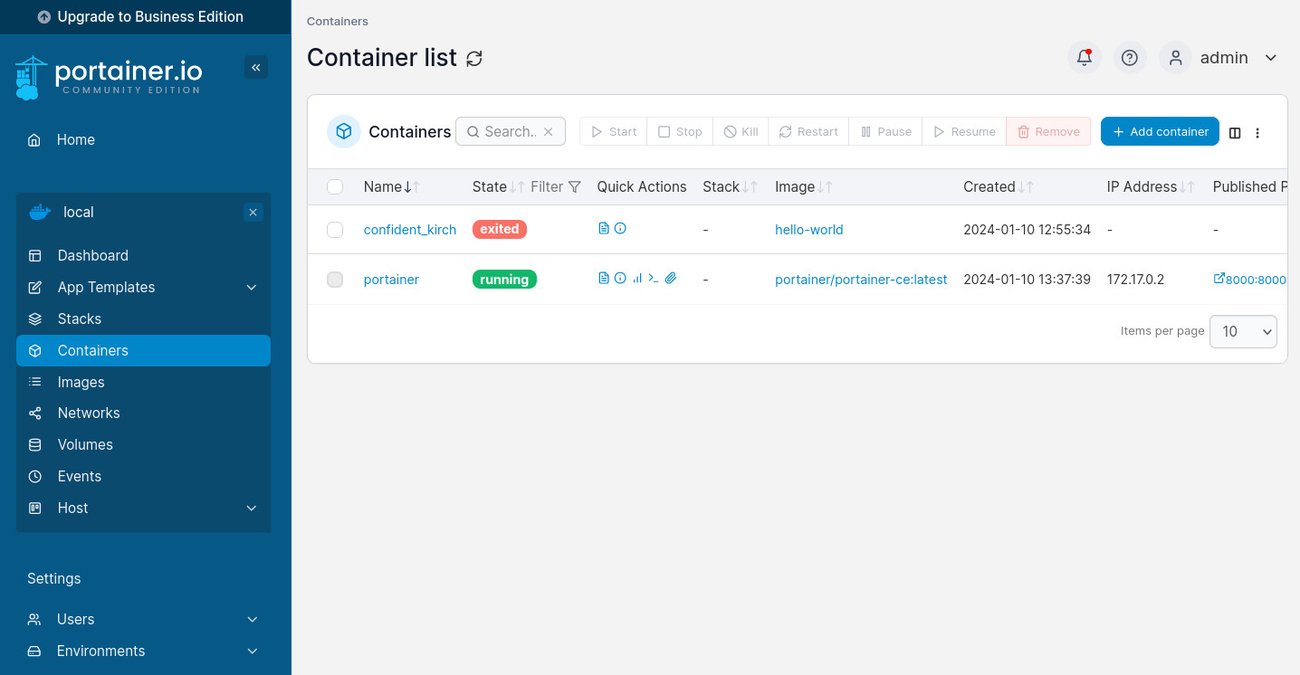Collapse the App Templates section
1300x675 pixels.
click(251, 287)
